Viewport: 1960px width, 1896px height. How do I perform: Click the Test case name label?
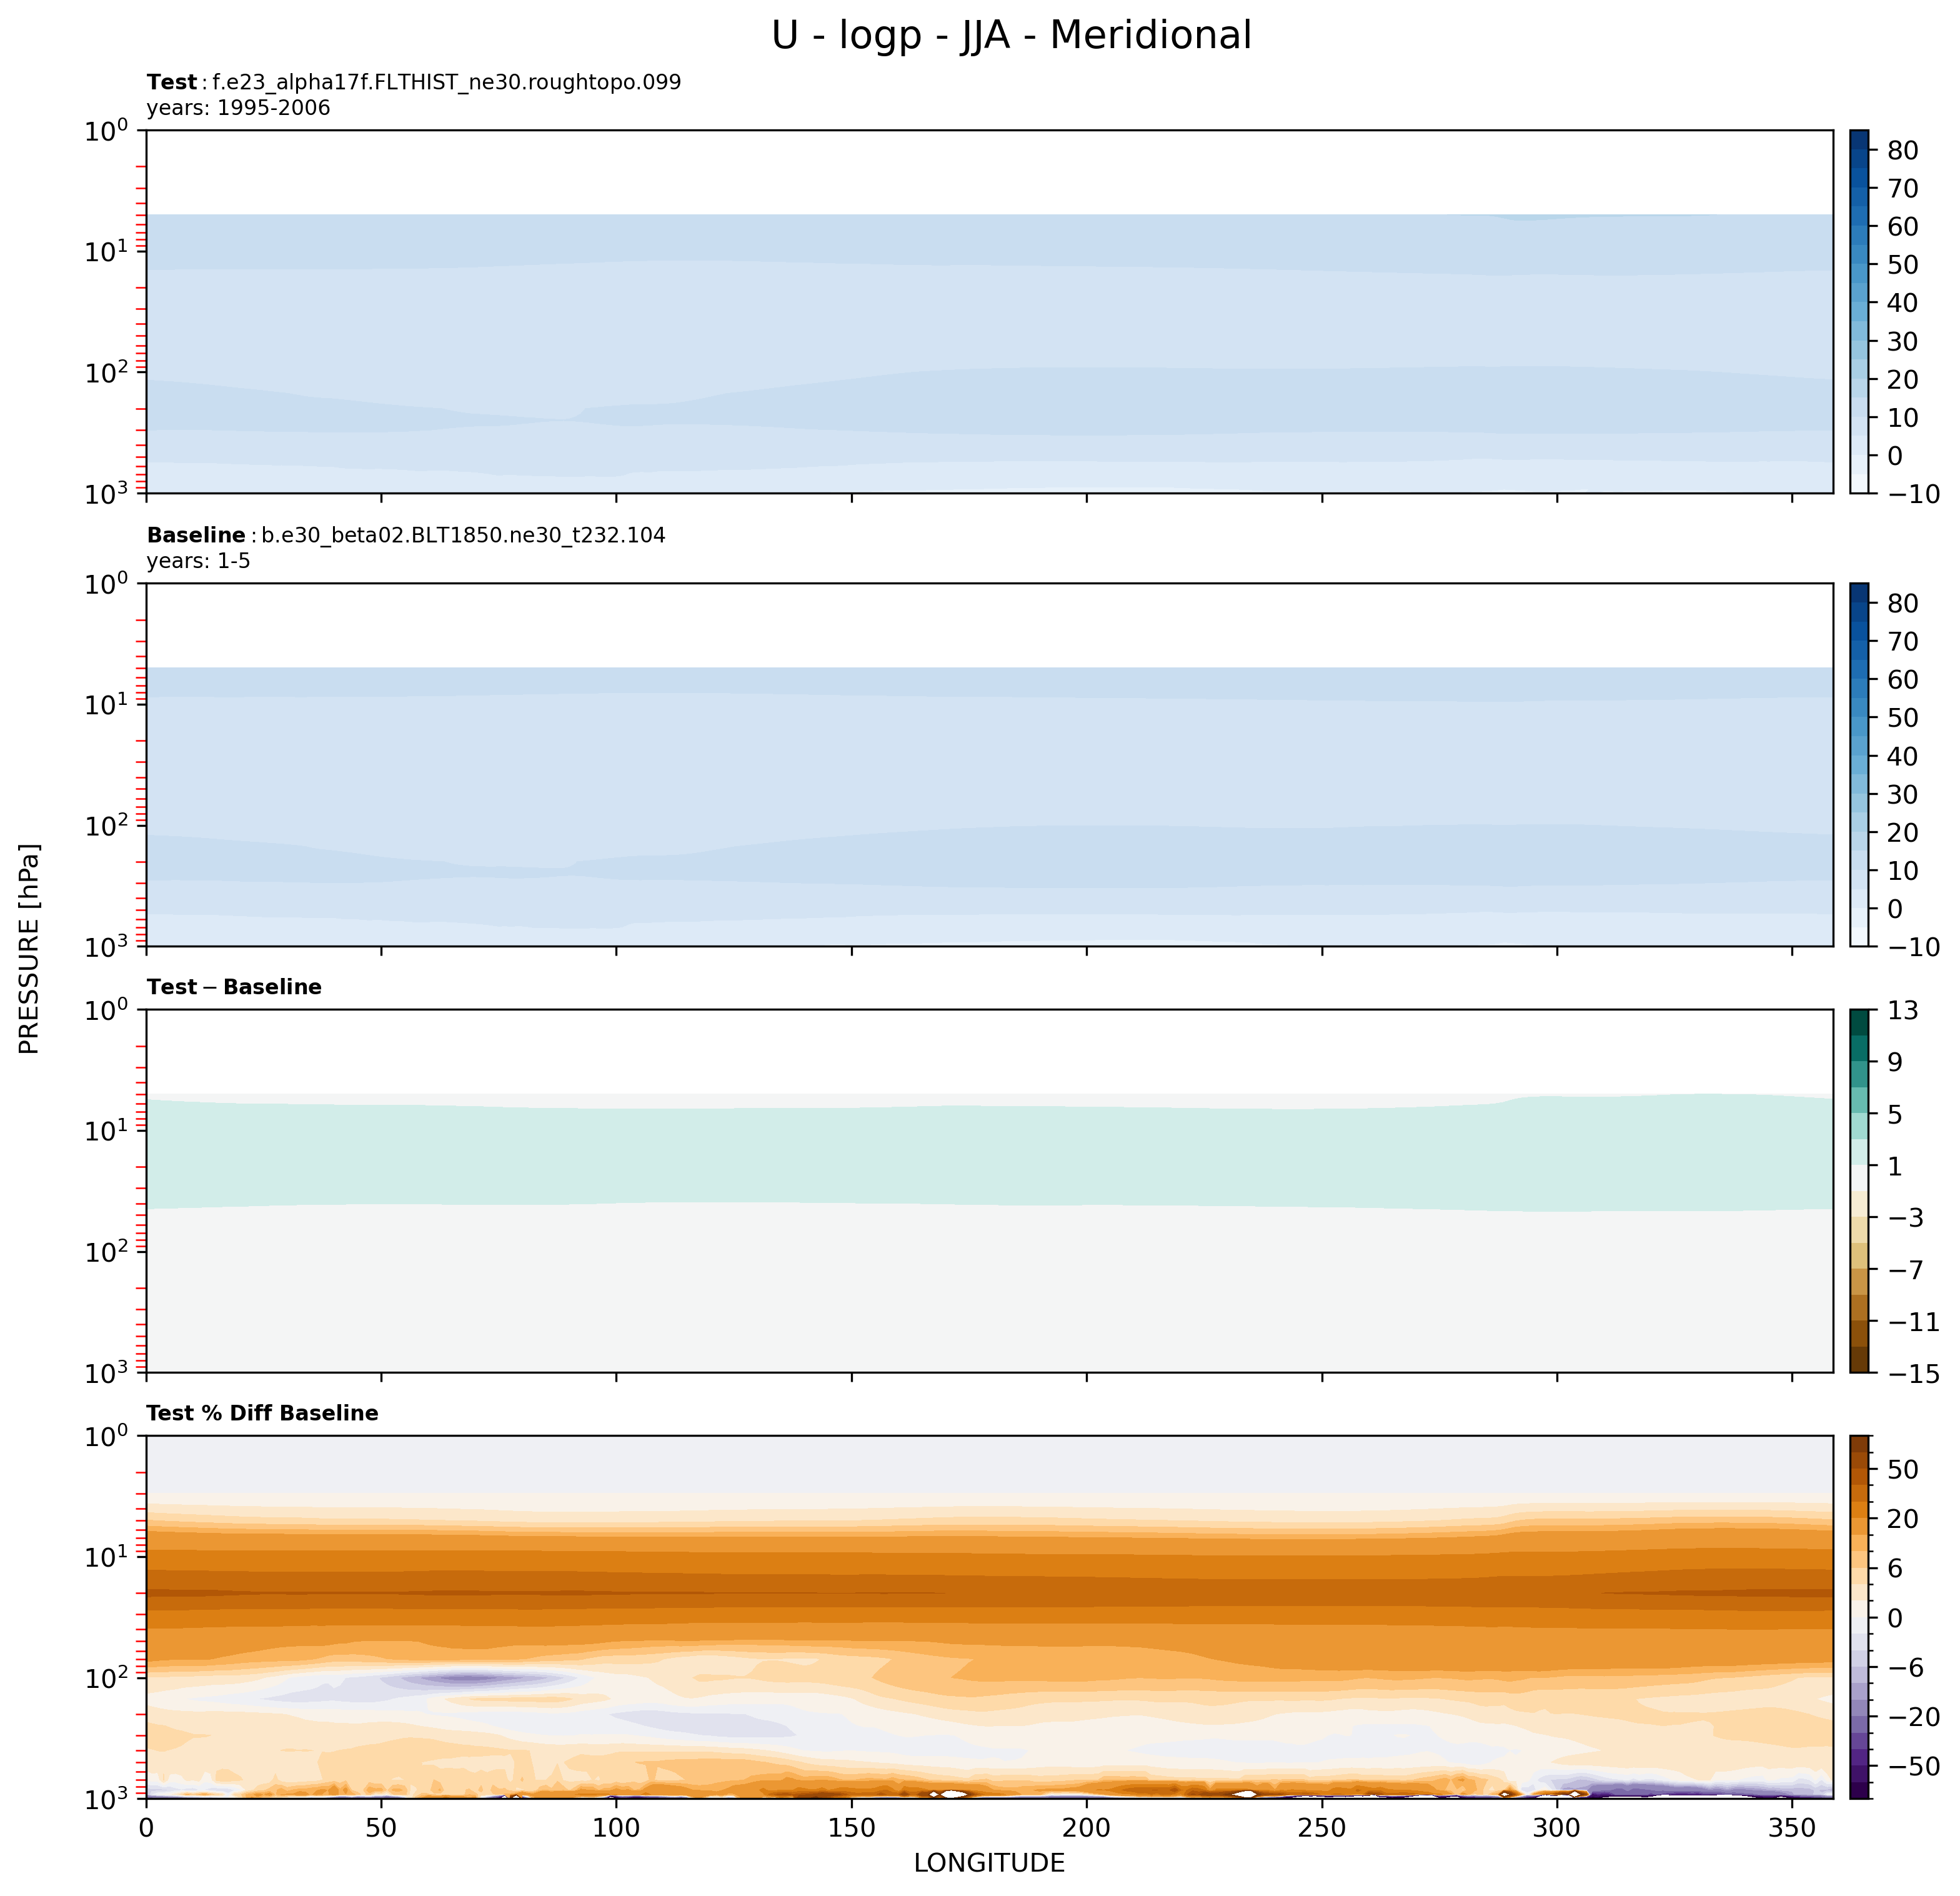click(414, 82)
